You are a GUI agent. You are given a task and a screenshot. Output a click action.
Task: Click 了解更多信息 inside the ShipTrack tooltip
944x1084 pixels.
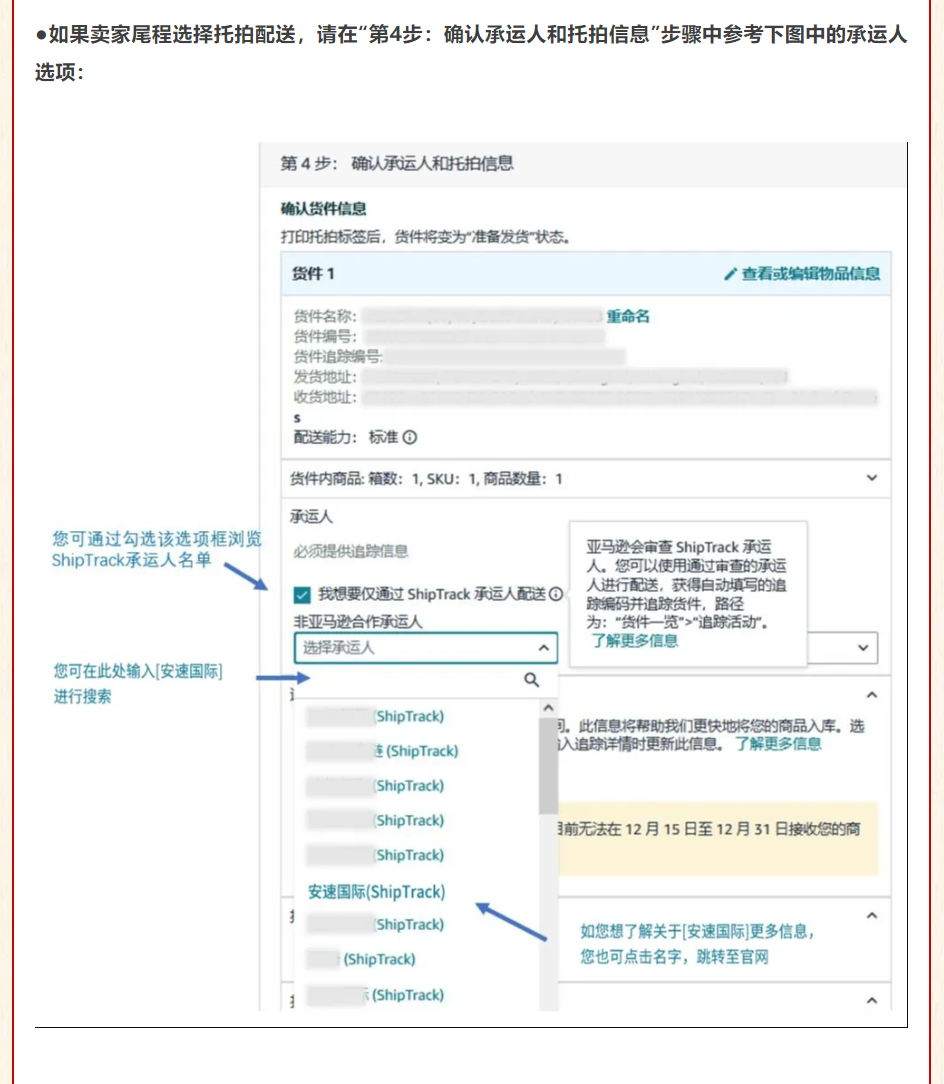(x=637, y=641)
